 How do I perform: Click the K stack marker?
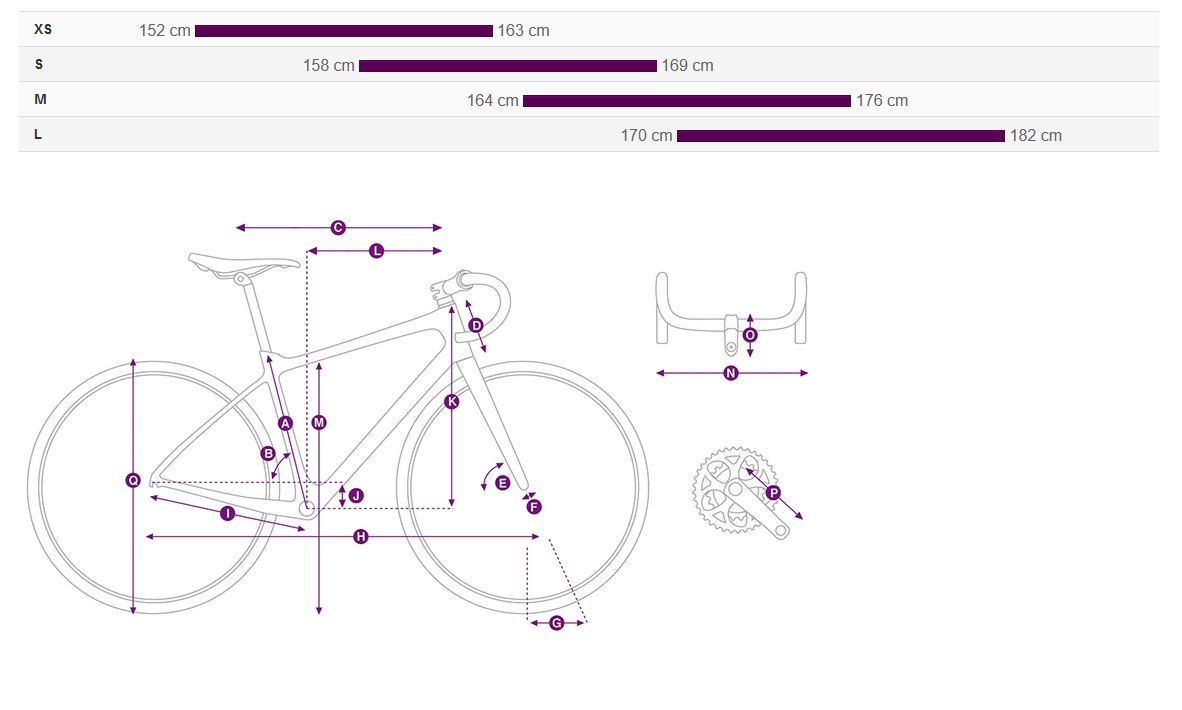click(452, 402)
